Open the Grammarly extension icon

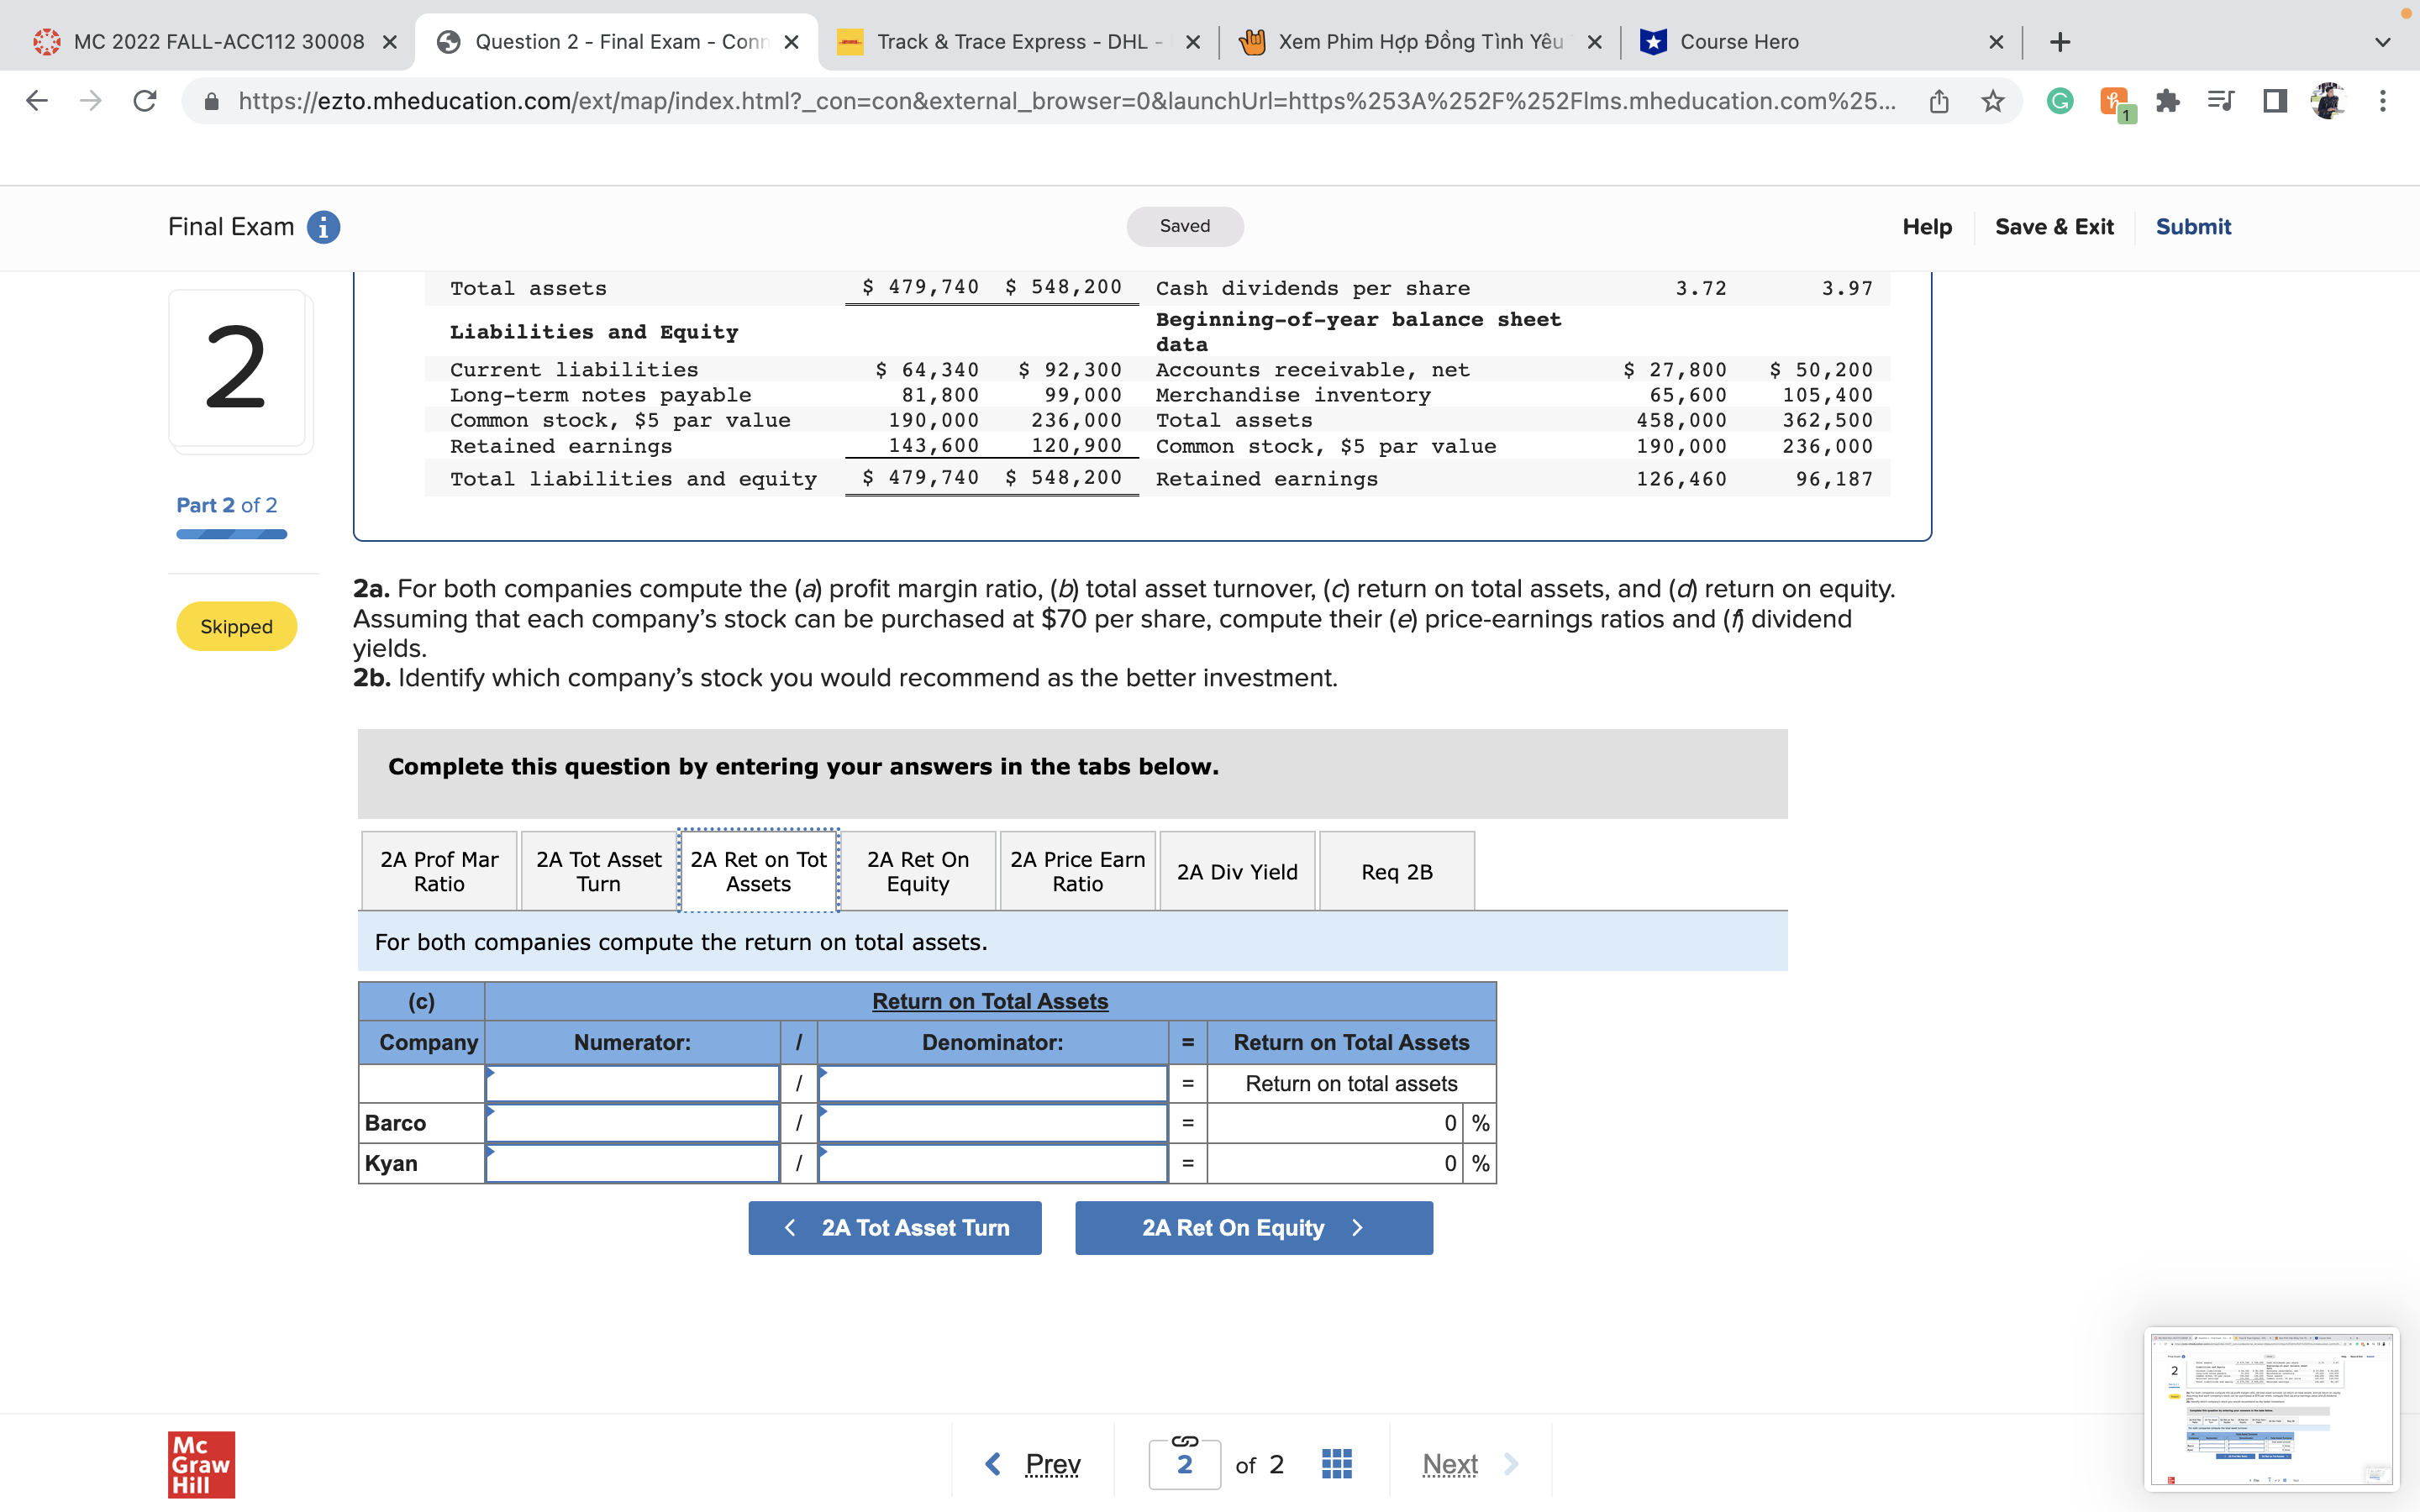click(x=2059, y=101)
